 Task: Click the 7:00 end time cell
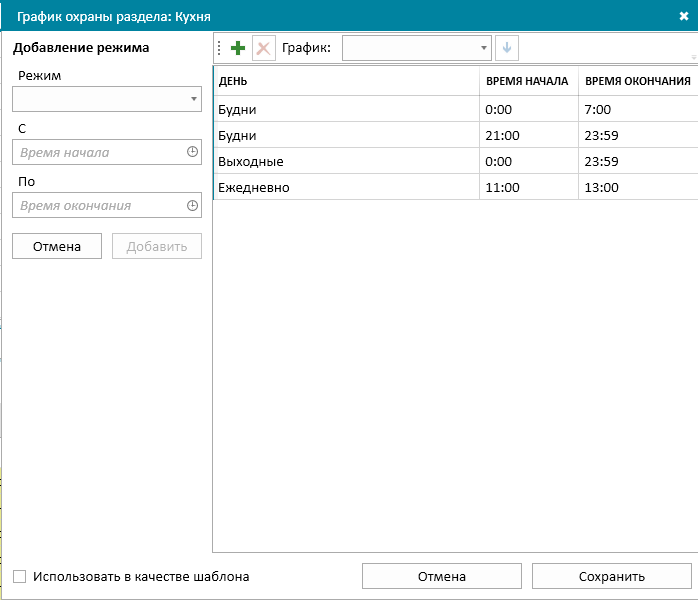(x=638, y=109)
